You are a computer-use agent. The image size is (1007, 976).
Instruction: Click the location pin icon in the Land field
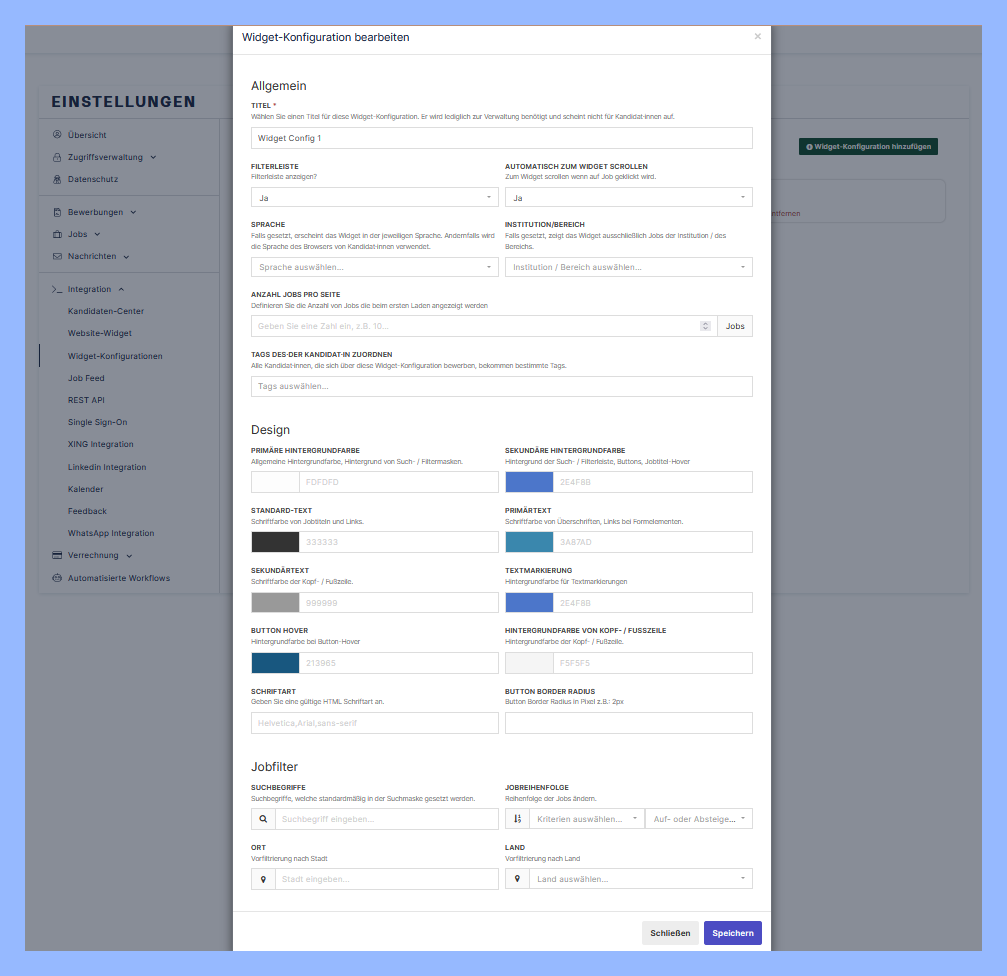click(516, 878)
